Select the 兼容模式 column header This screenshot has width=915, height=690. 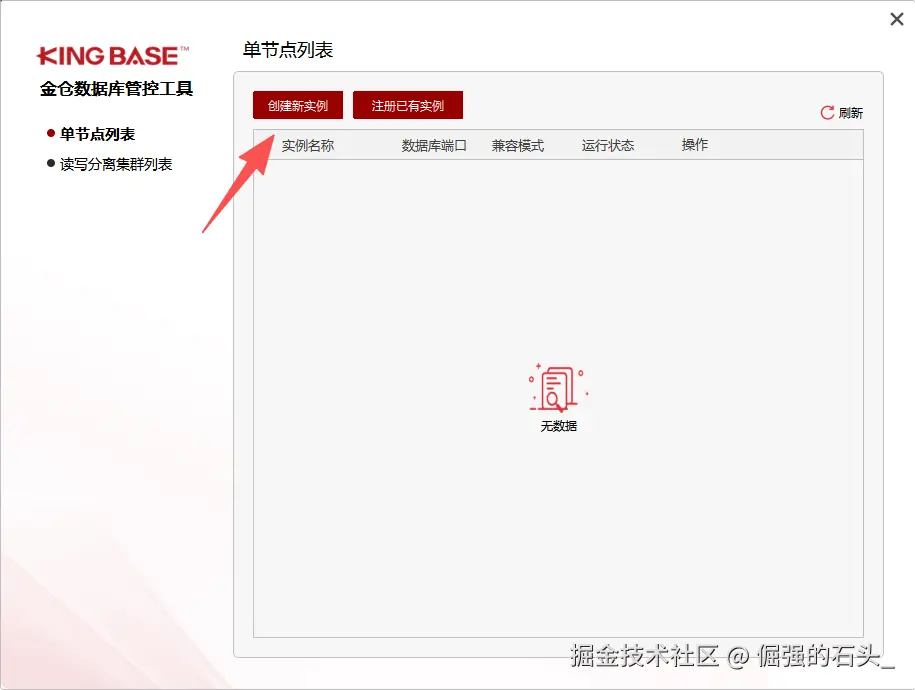click(x=517, y=144)
